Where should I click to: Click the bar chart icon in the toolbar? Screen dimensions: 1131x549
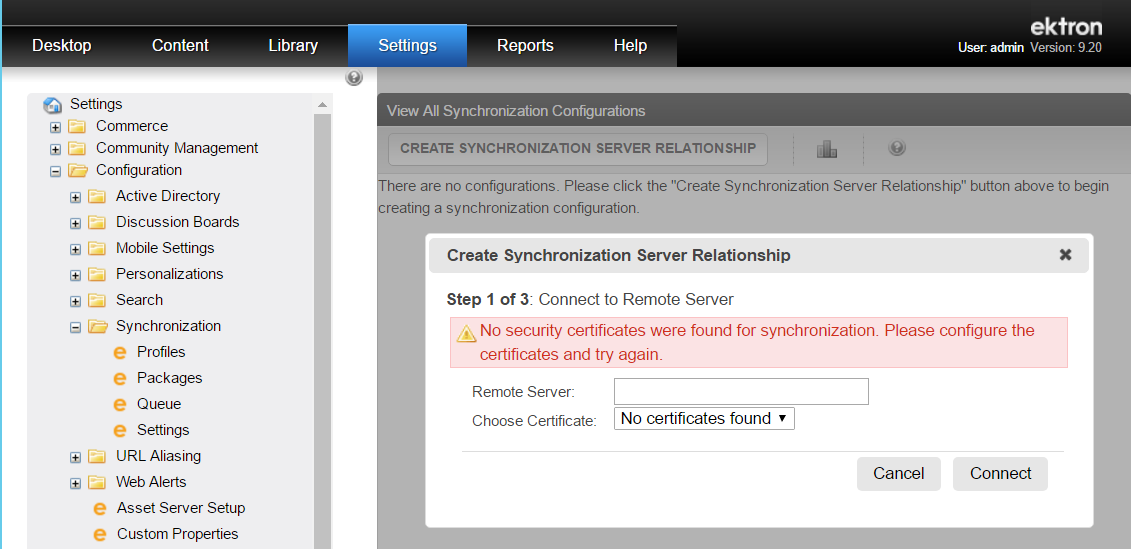tap(827, 149)
